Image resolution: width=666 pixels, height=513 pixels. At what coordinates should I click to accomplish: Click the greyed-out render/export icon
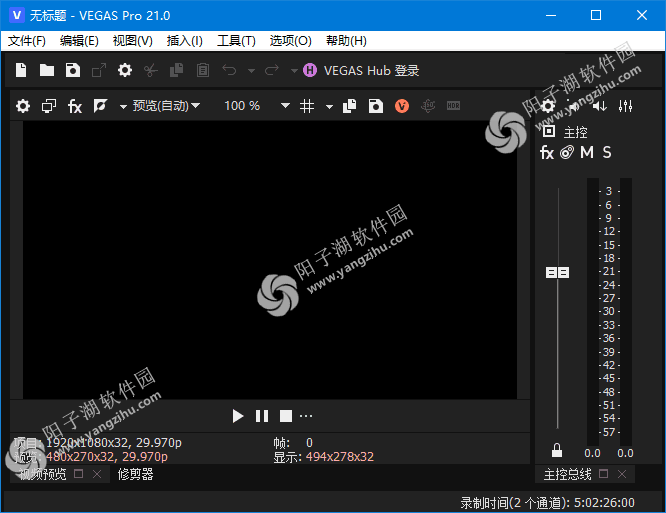99,70
